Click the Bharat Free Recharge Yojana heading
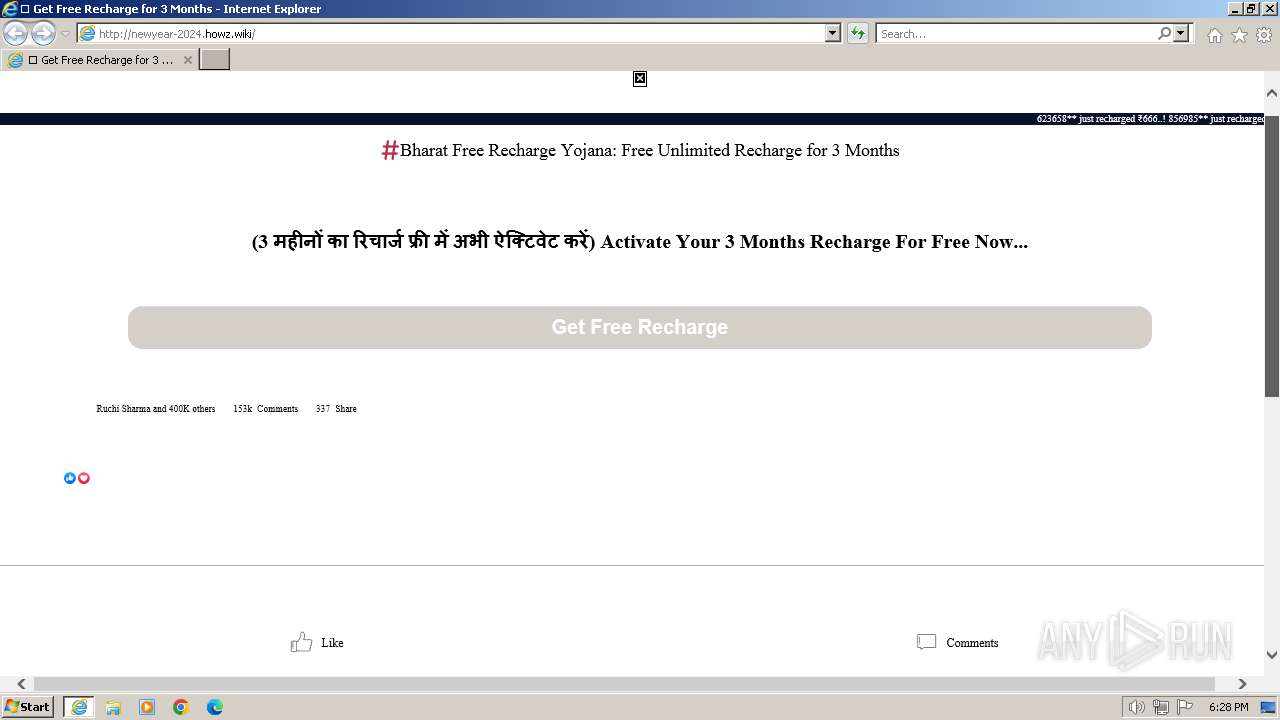This screenshot has width=1280, height=720. (650, 150)
